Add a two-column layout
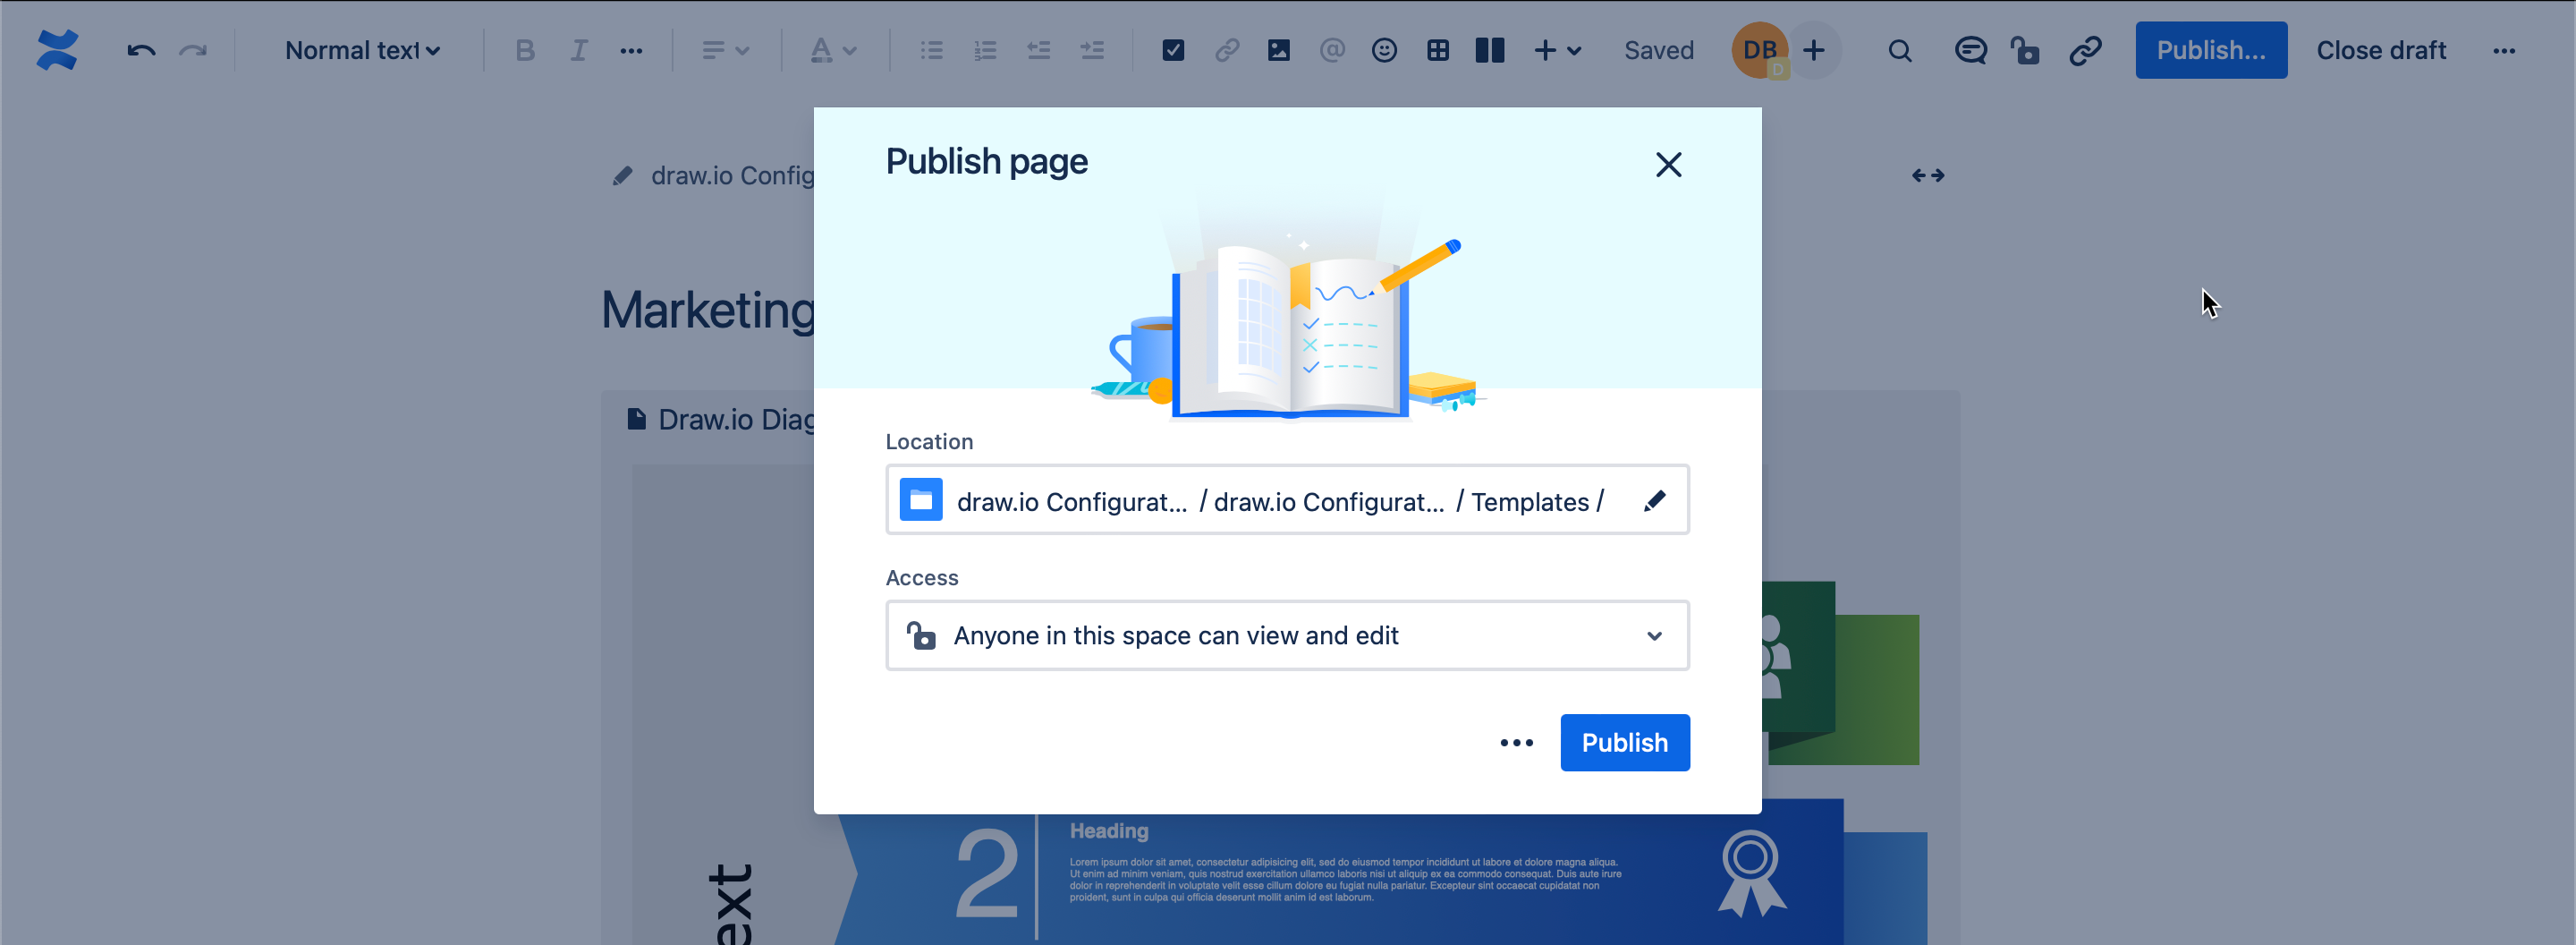Viewport: 2576px width, 945px height. [x=1489, y=49]
